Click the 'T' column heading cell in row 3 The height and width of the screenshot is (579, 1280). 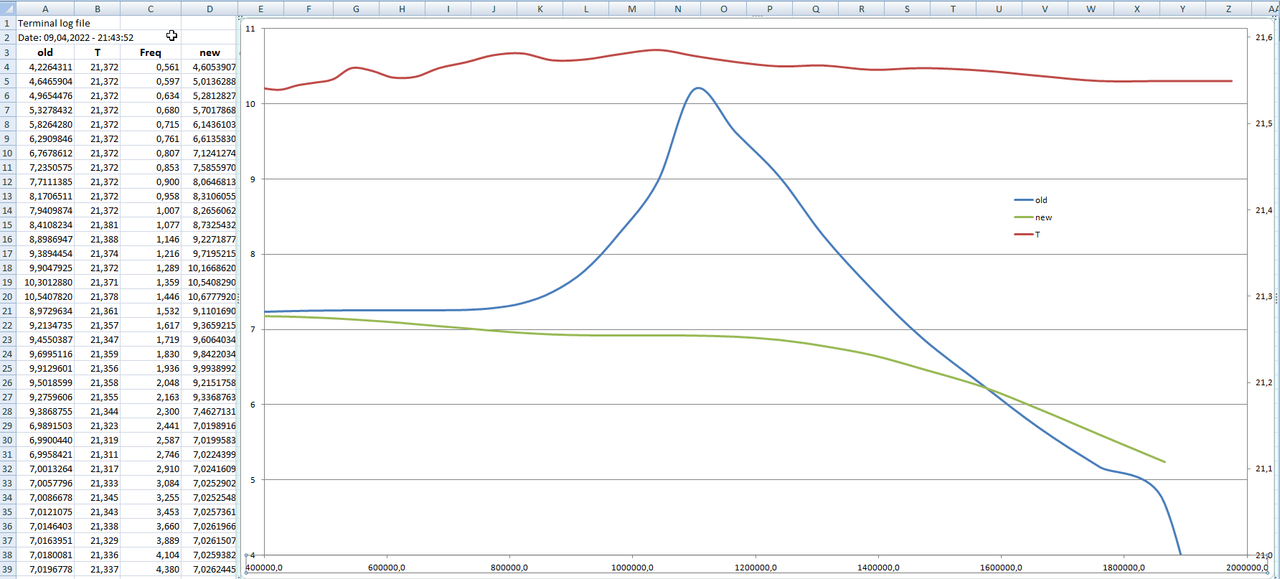pos(97,52)
